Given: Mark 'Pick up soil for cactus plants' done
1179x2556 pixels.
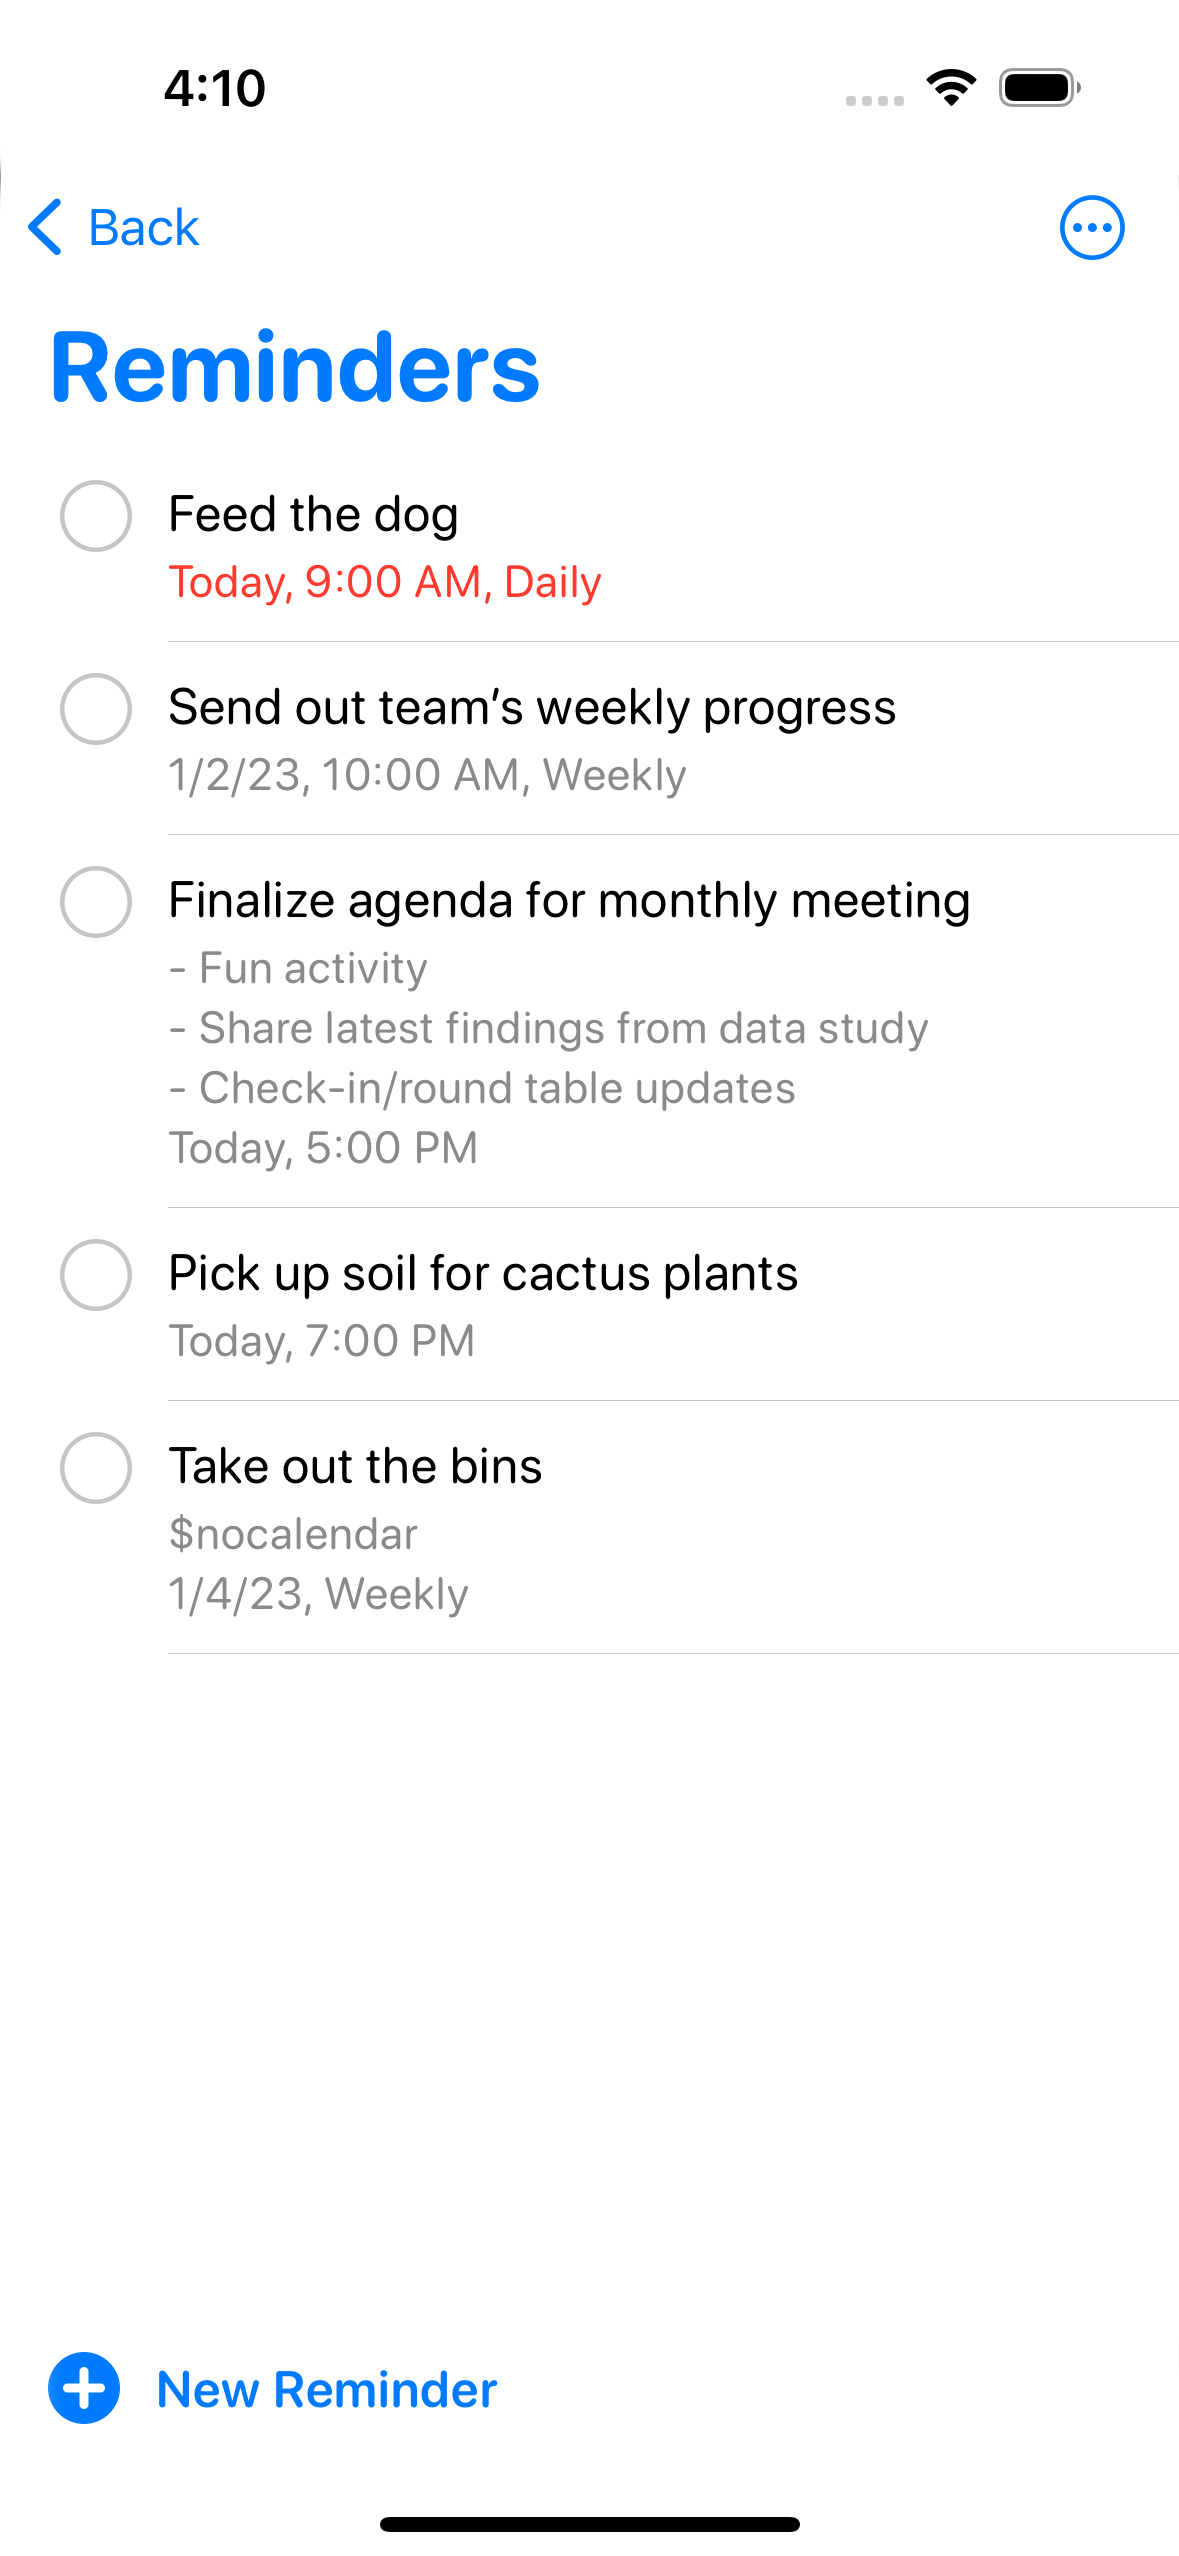Looking at the screenshot, I should coord(96,1275).
